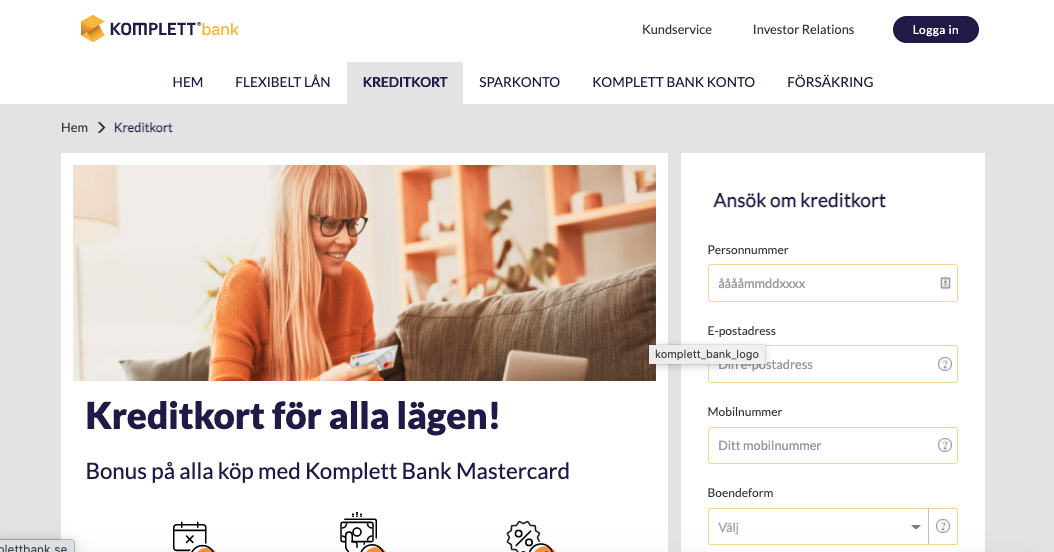
Task: Open the Kundservice link
Action: point(676,30)
